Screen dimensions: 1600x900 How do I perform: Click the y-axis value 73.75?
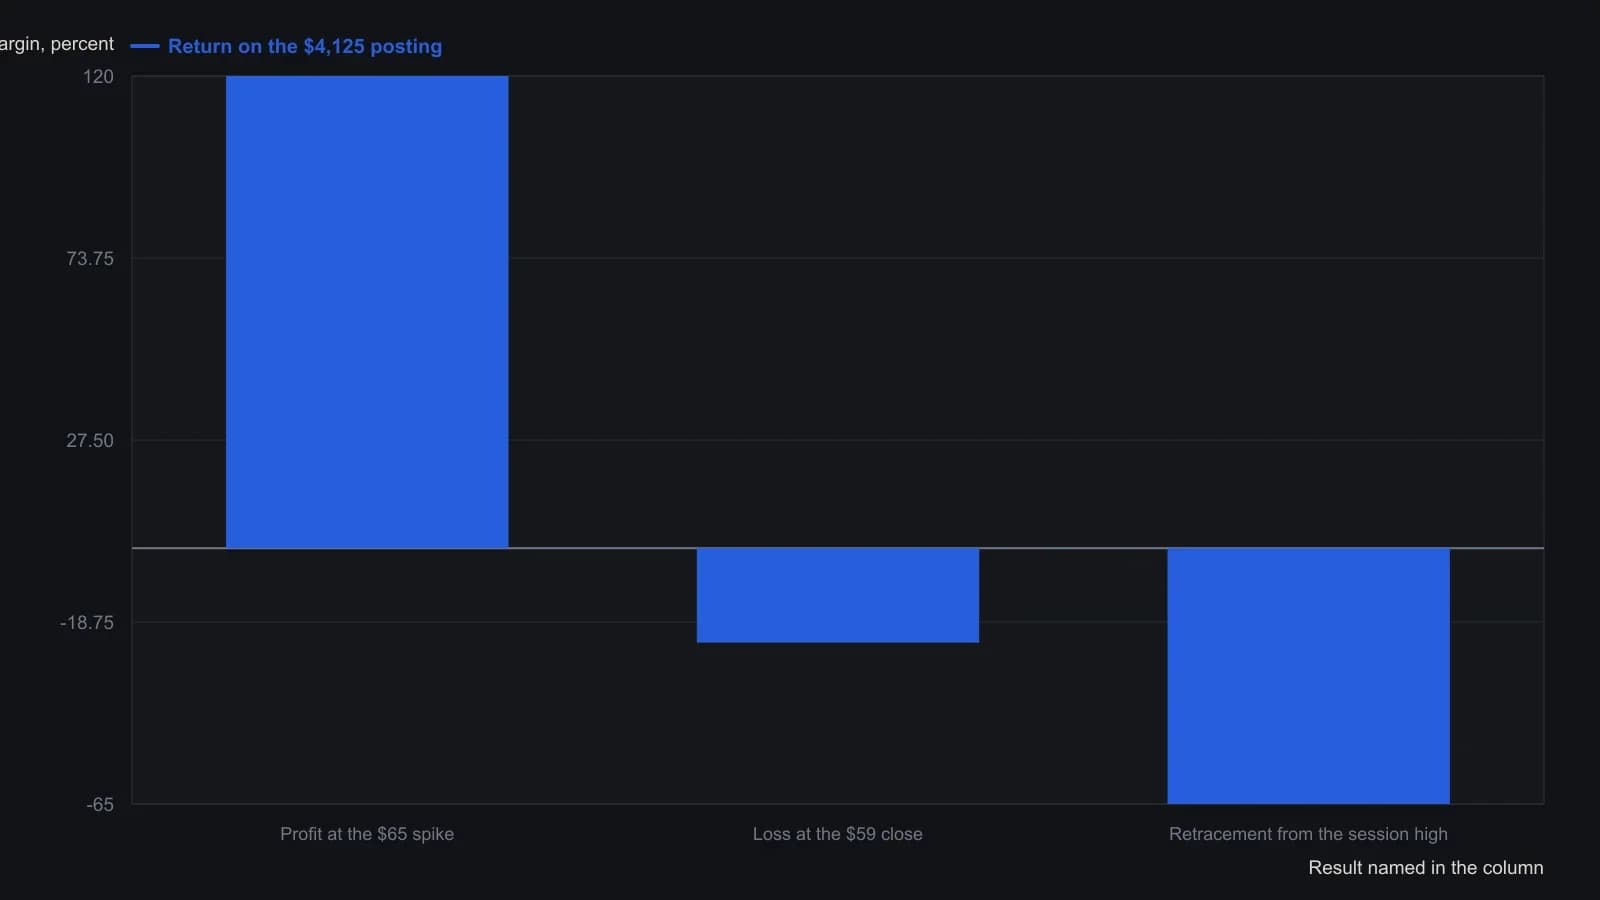point(90,259)
